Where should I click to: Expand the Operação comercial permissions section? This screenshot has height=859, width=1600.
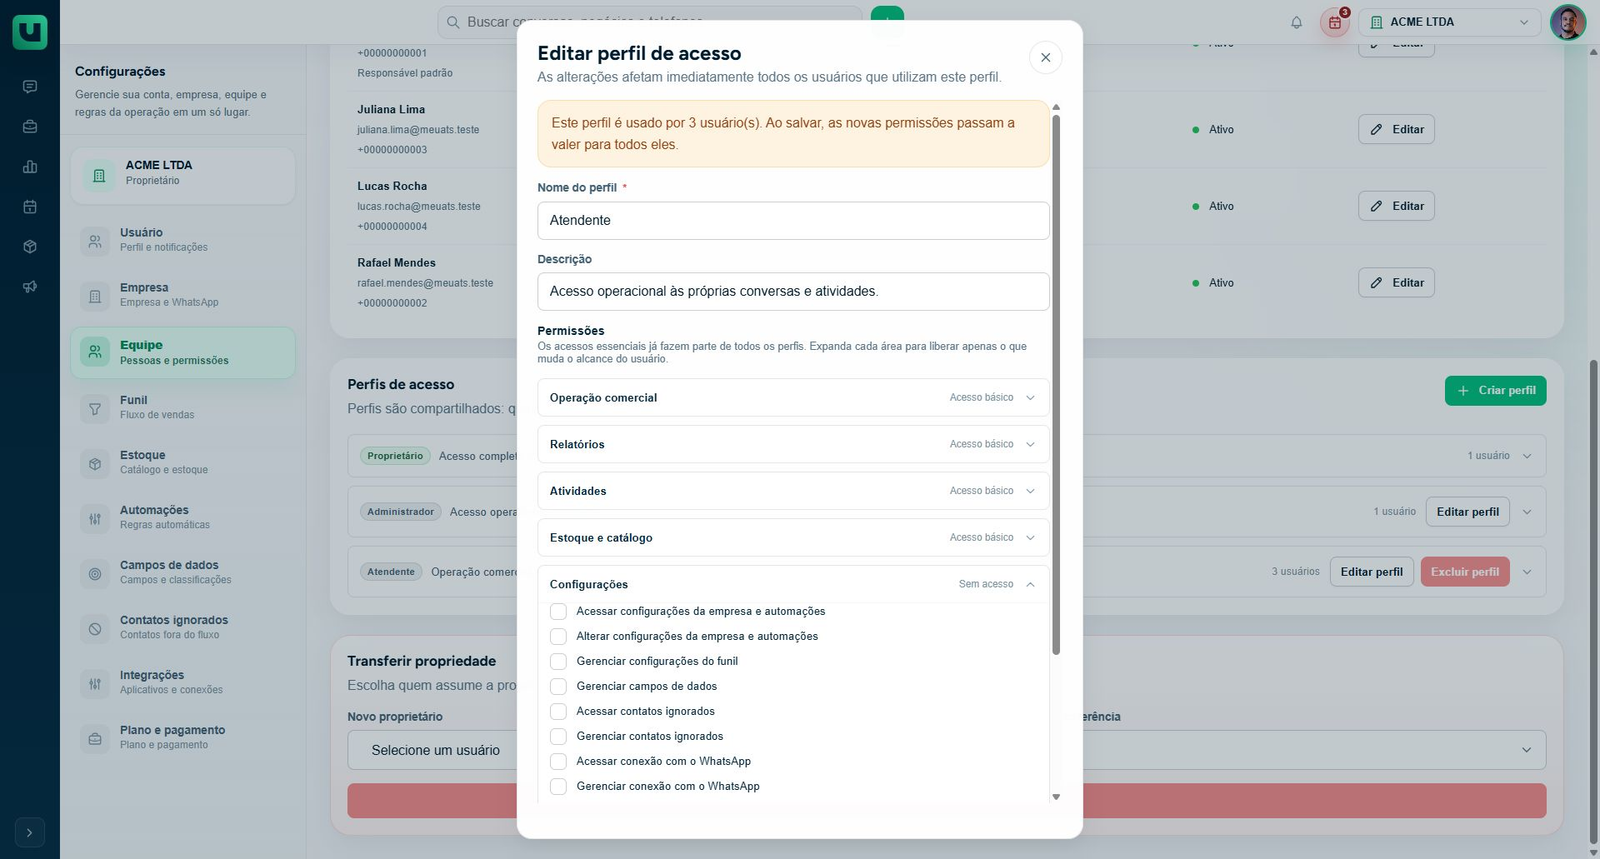tap(793, 397)
